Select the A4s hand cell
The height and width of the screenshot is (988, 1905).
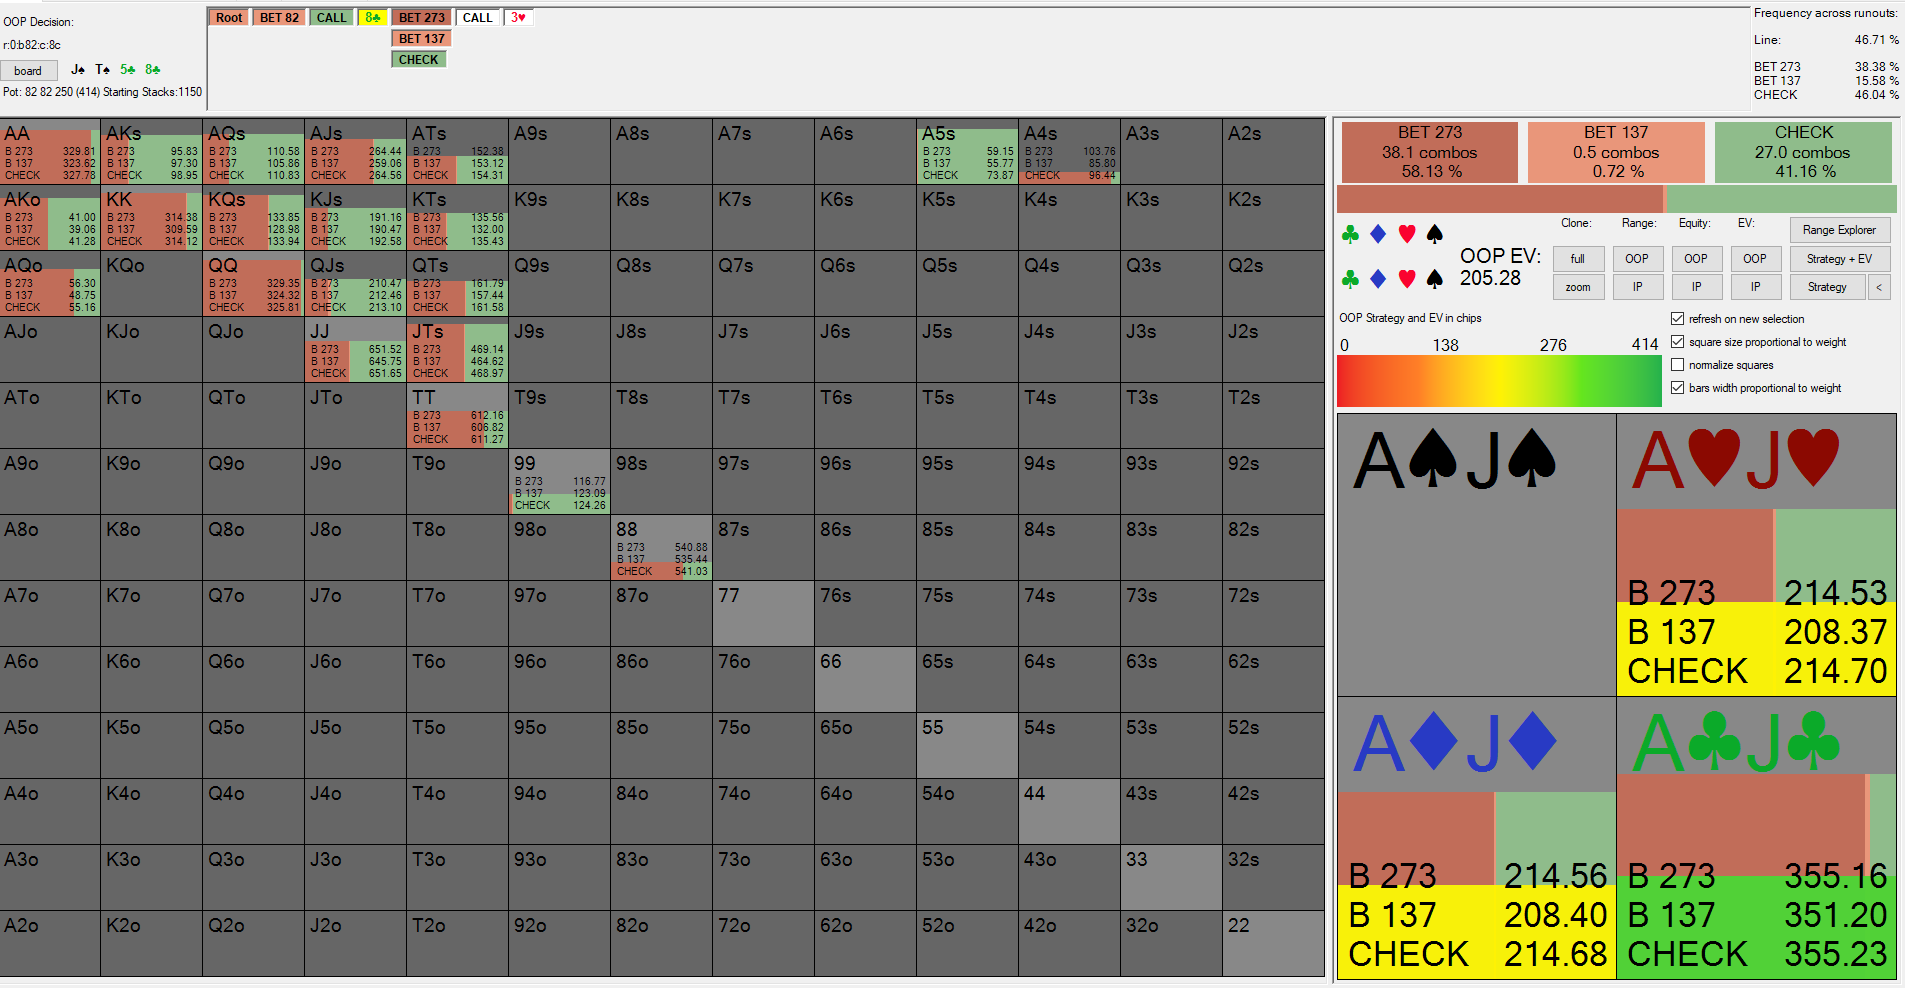(x=1070, y=152)
